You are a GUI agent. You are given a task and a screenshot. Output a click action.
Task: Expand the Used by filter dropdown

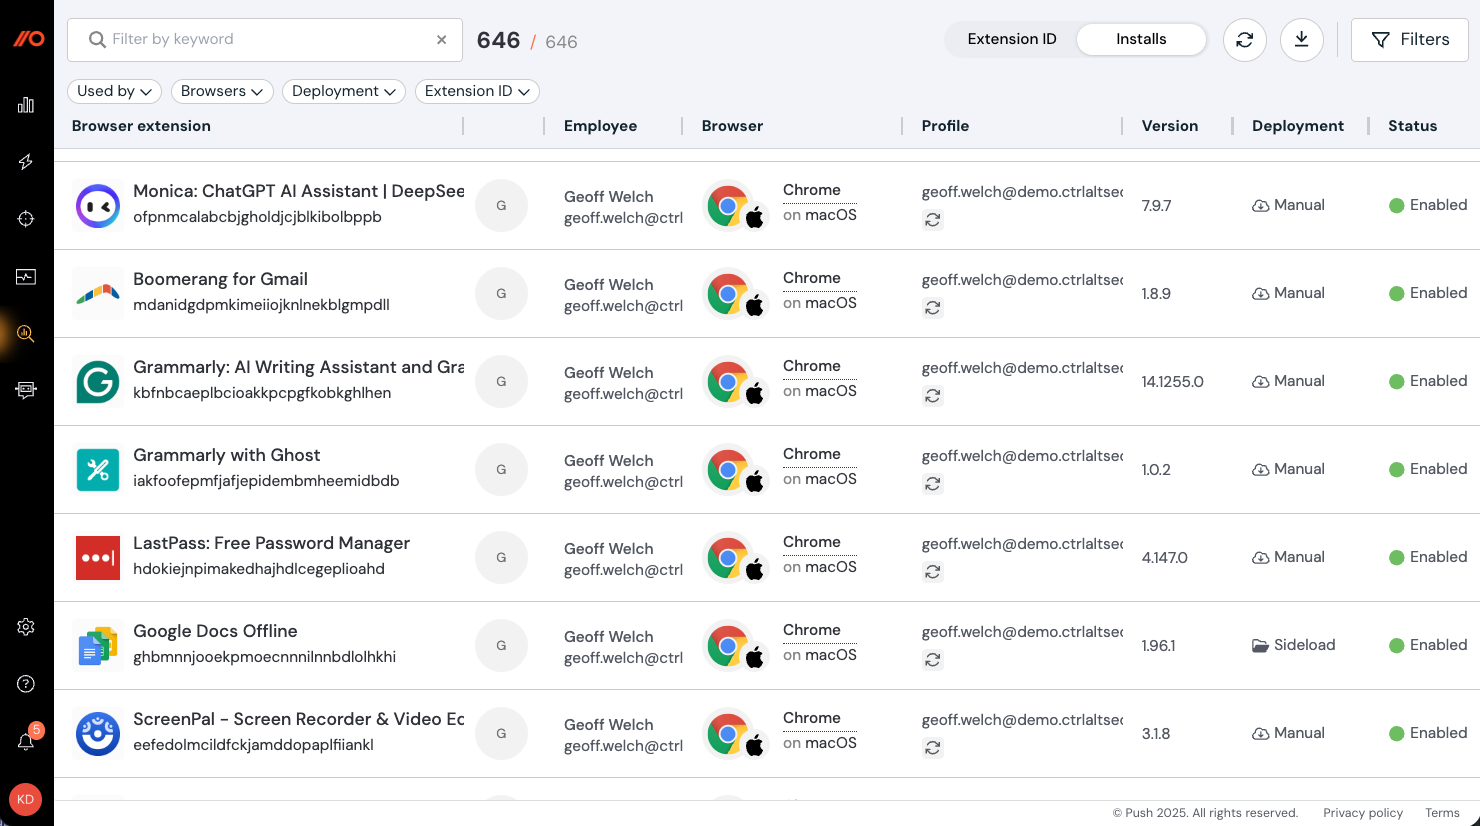tap(114, 91)
